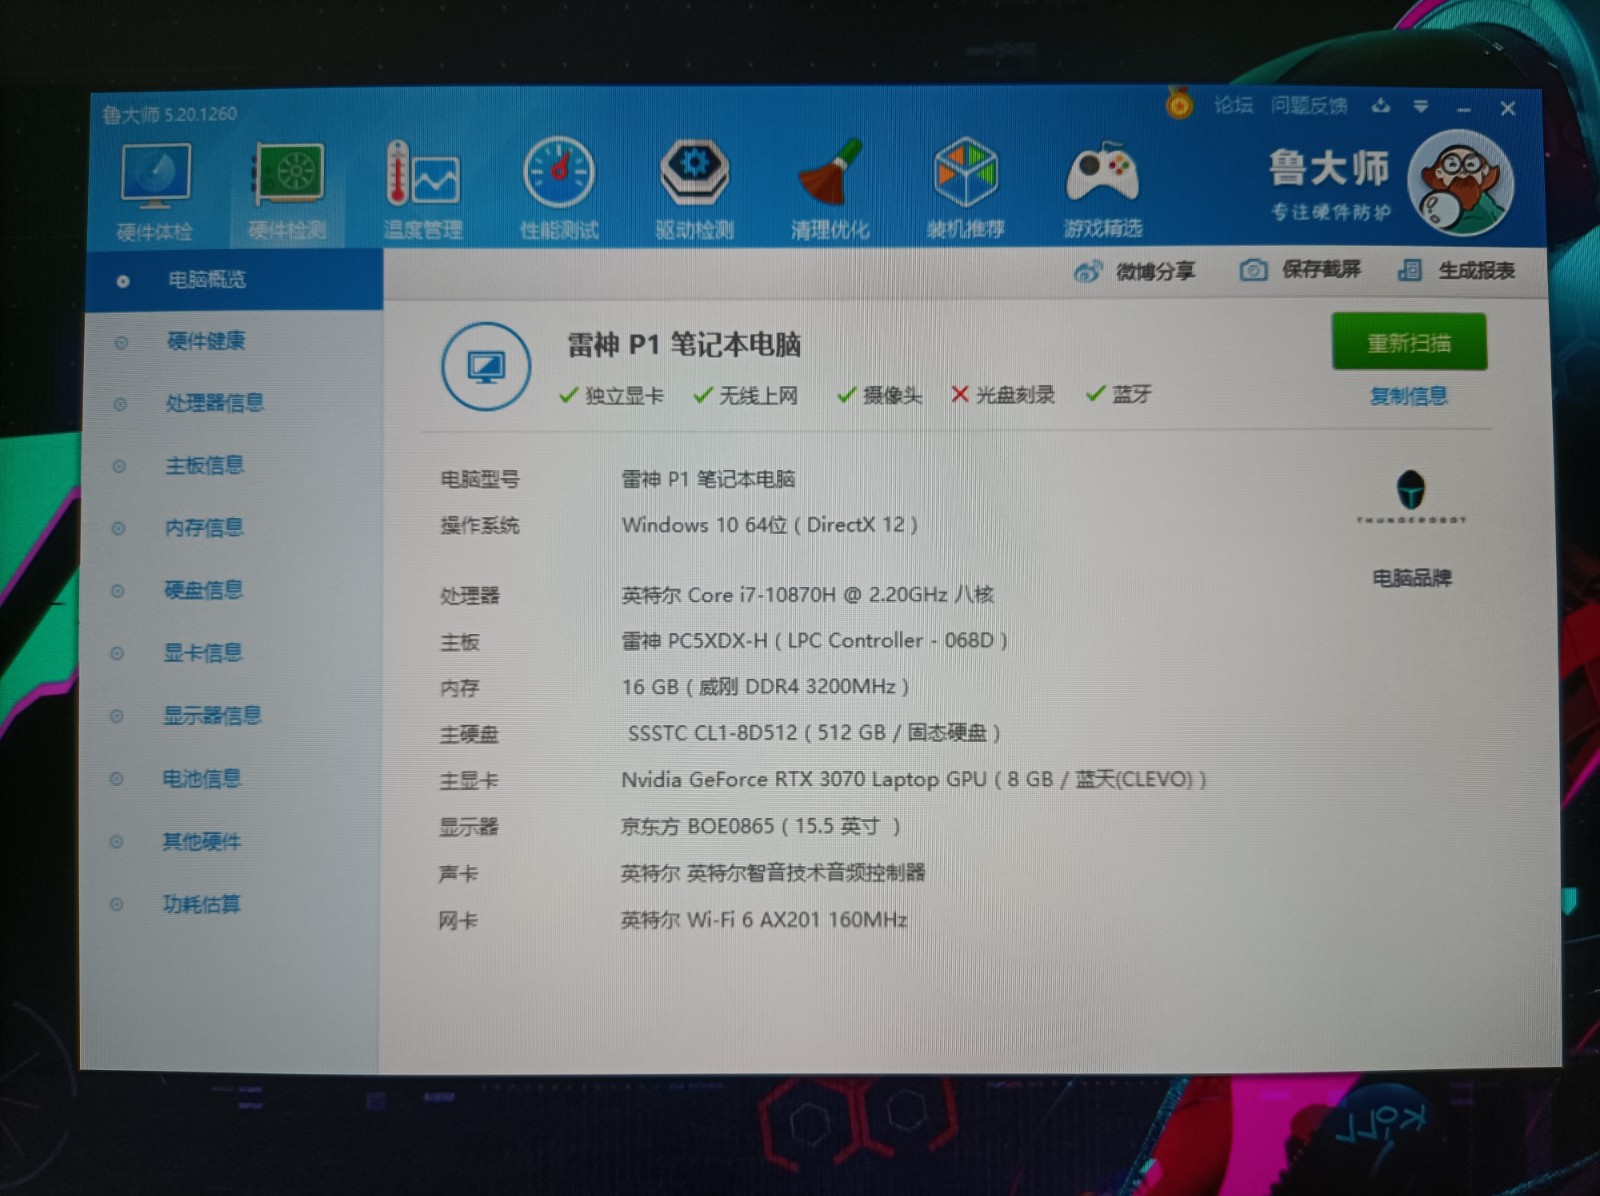The image size is (1600, 1196).
Task: Select the 电脑概览 sidebar tab
Action: (x=234, y=280)
